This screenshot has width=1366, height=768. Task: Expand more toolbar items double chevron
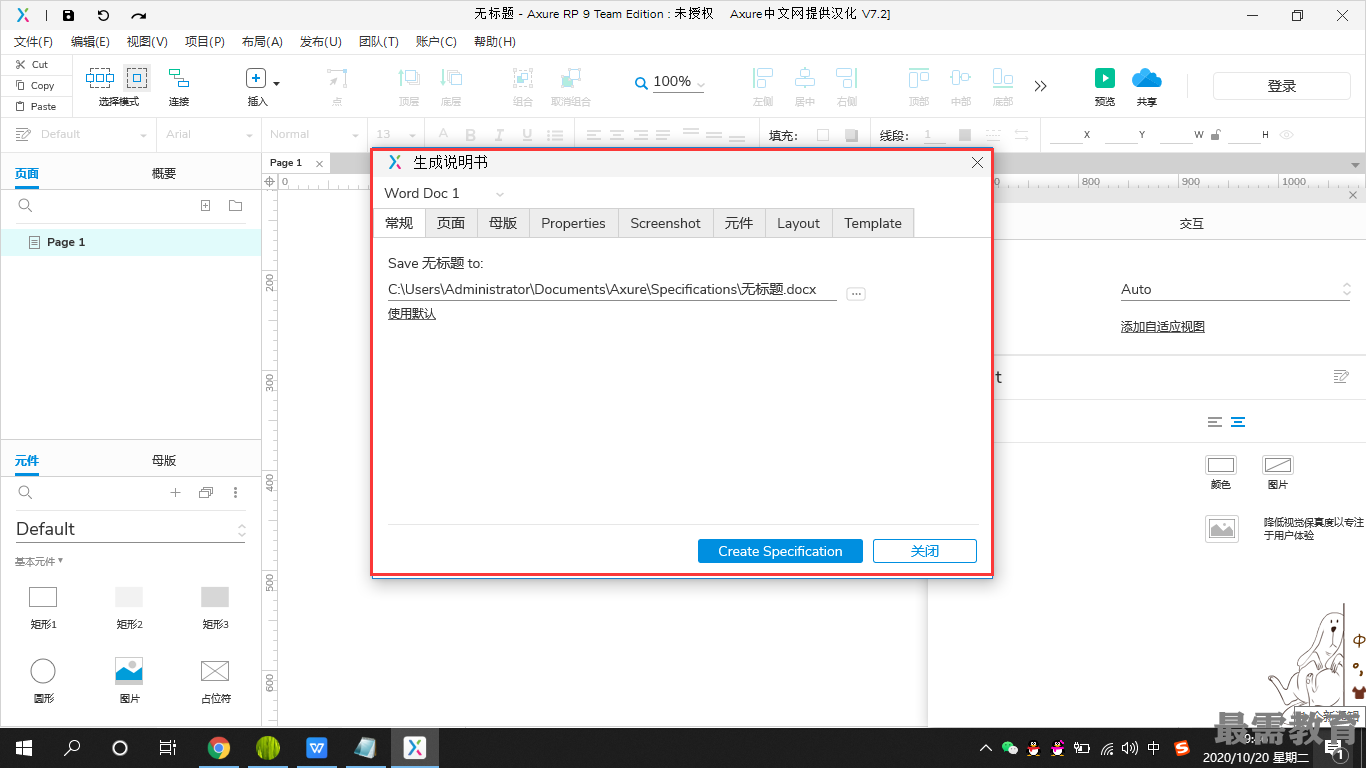[x=1041, y=86]
